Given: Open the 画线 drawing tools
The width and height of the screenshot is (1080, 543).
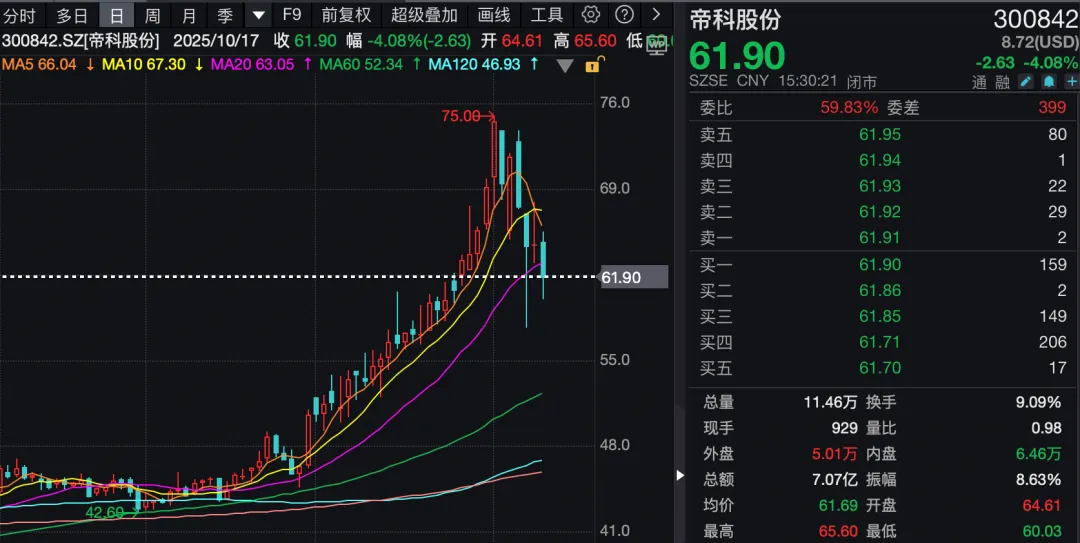Looking at the screenshot, I should tap(494, 15).
